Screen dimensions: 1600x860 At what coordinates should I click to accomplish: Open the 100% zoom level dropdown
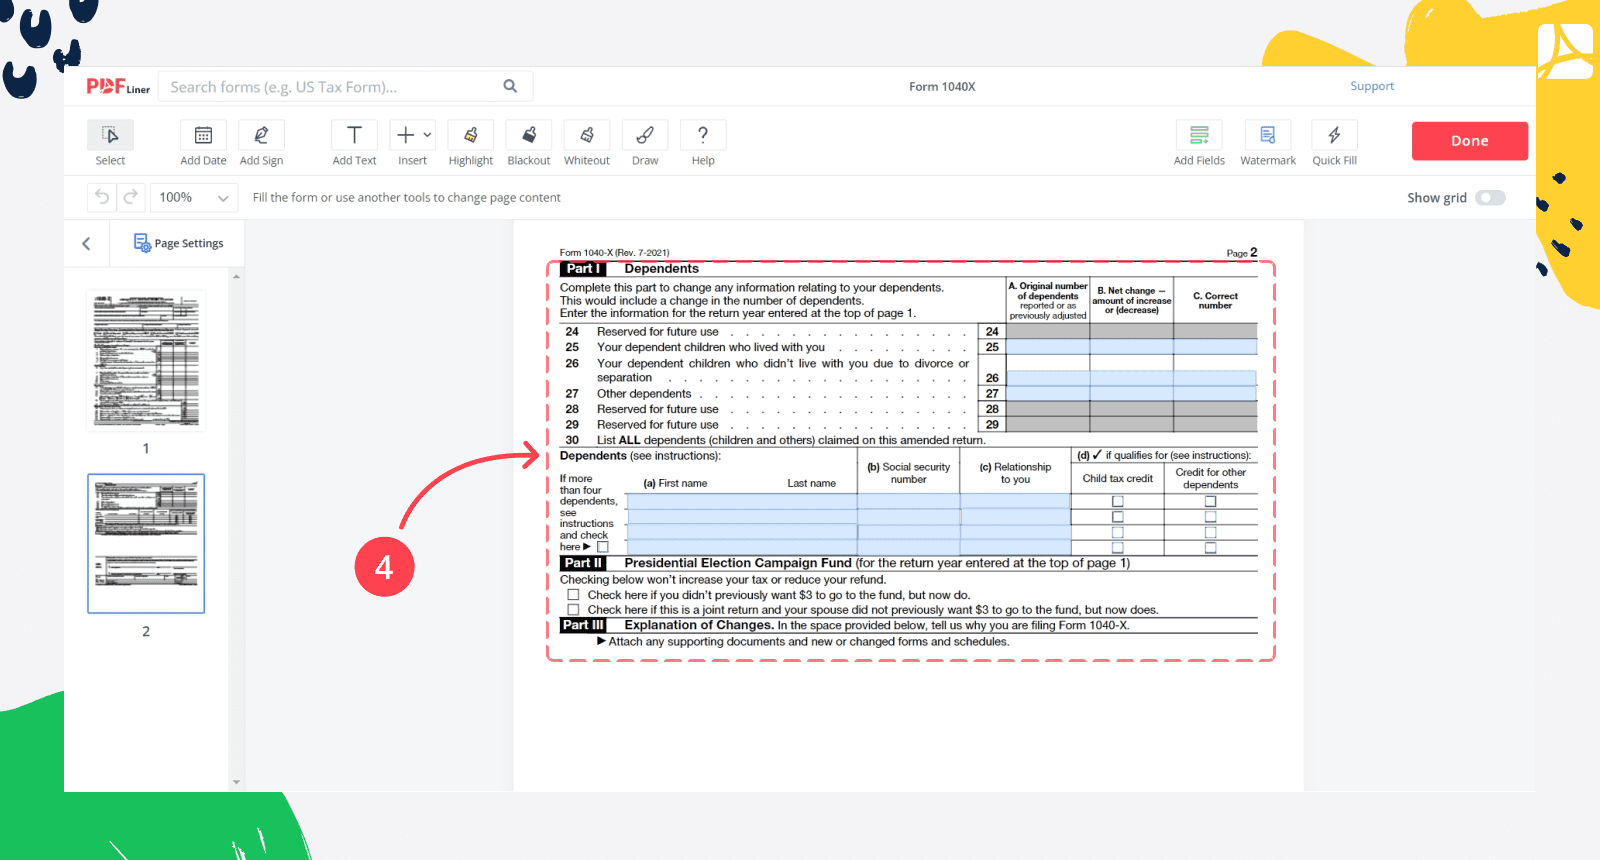pos(194,198)
